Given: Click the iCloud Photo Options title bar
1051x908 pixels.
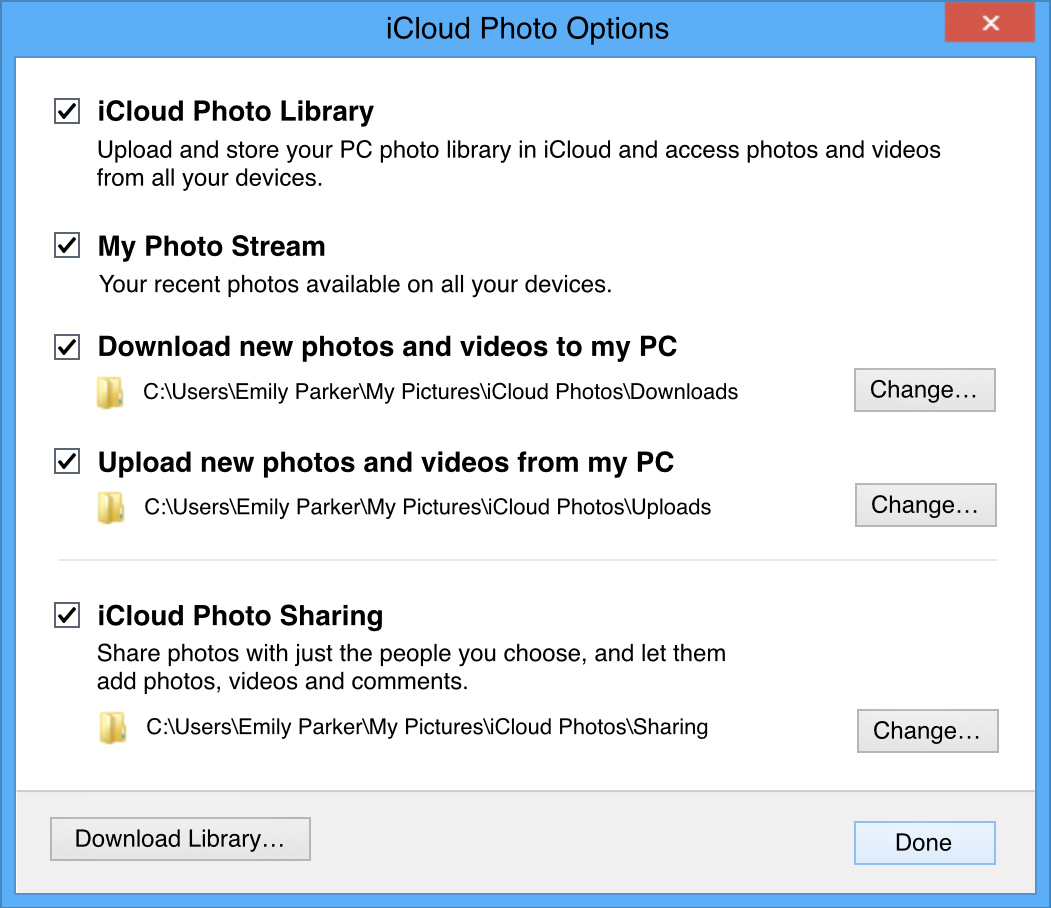Looking at the screenshot, I should click(527, 28).
